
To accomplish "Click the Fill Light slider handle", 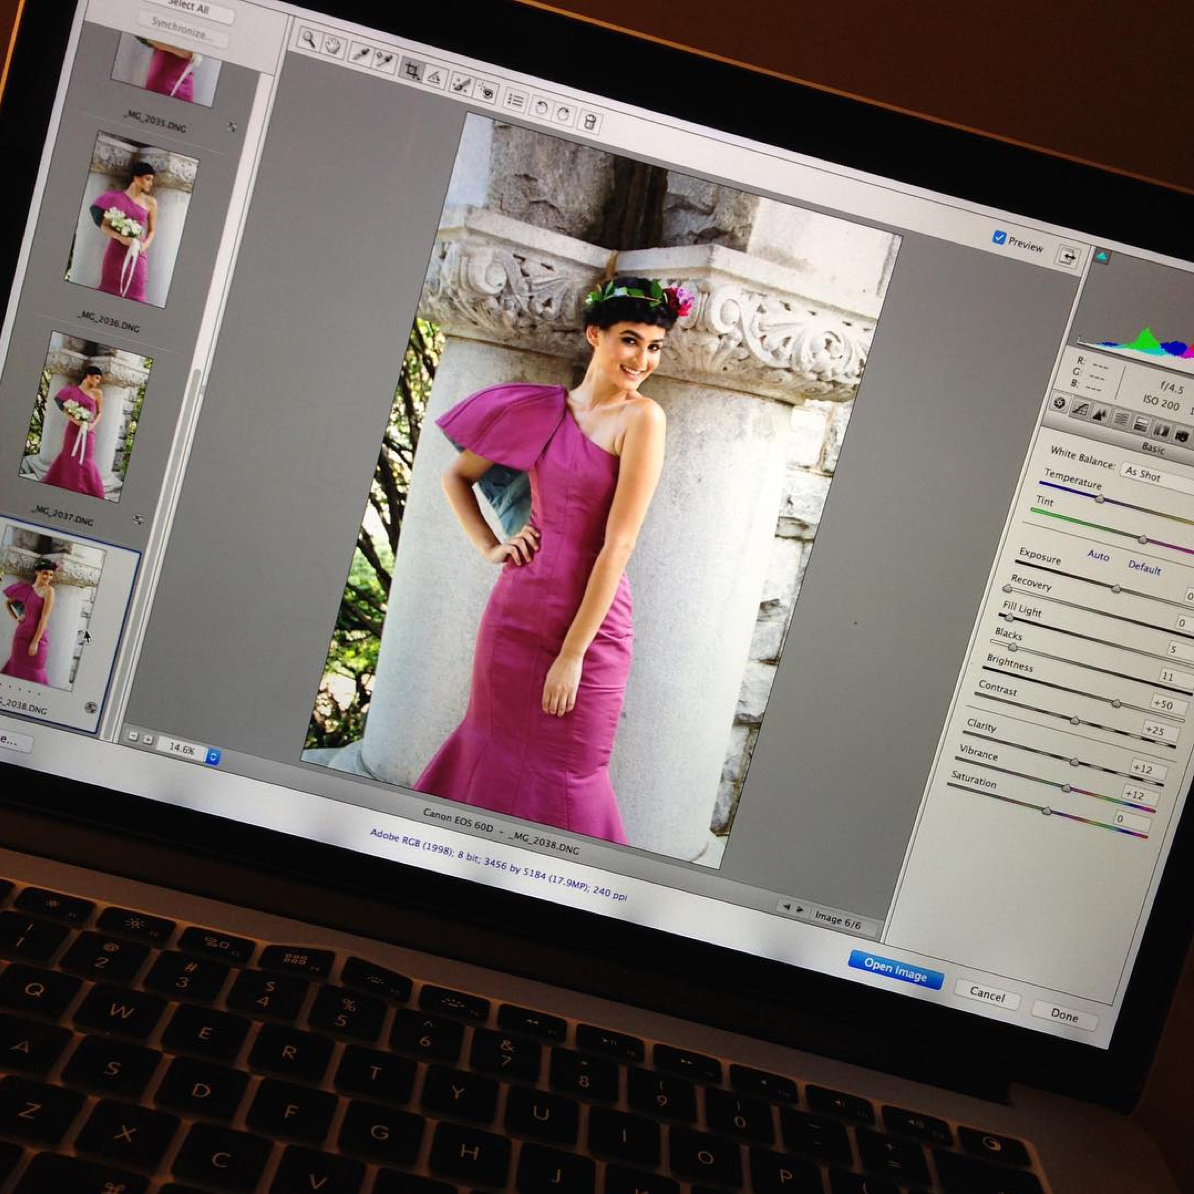I will point(1010,618).
